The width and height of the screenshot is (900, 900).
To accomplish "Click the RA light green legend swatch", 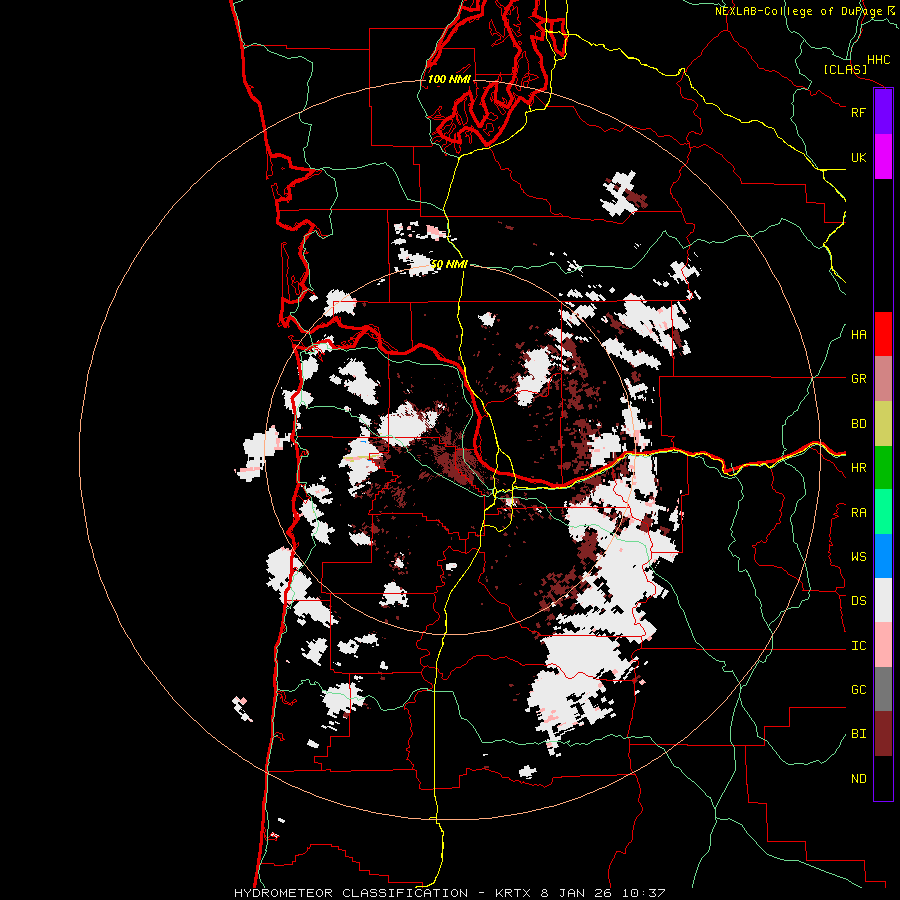I will pos(883,512).
